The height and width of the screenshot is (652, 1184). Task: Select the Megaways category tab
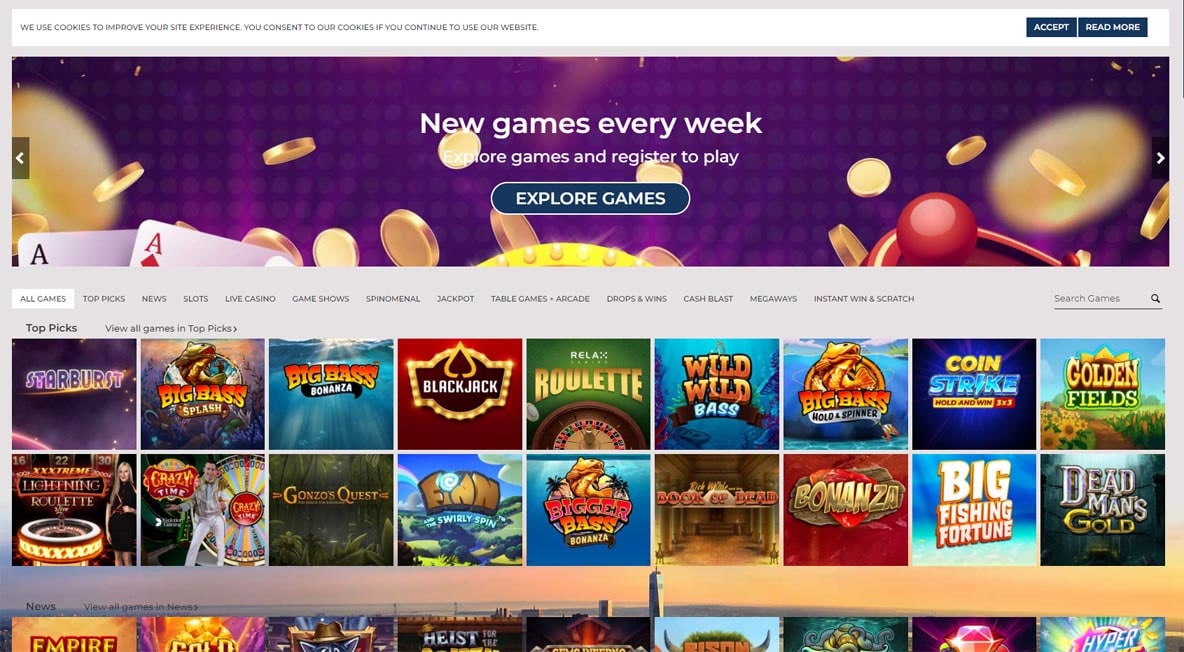pyautogui.click(x=773, y=298)
